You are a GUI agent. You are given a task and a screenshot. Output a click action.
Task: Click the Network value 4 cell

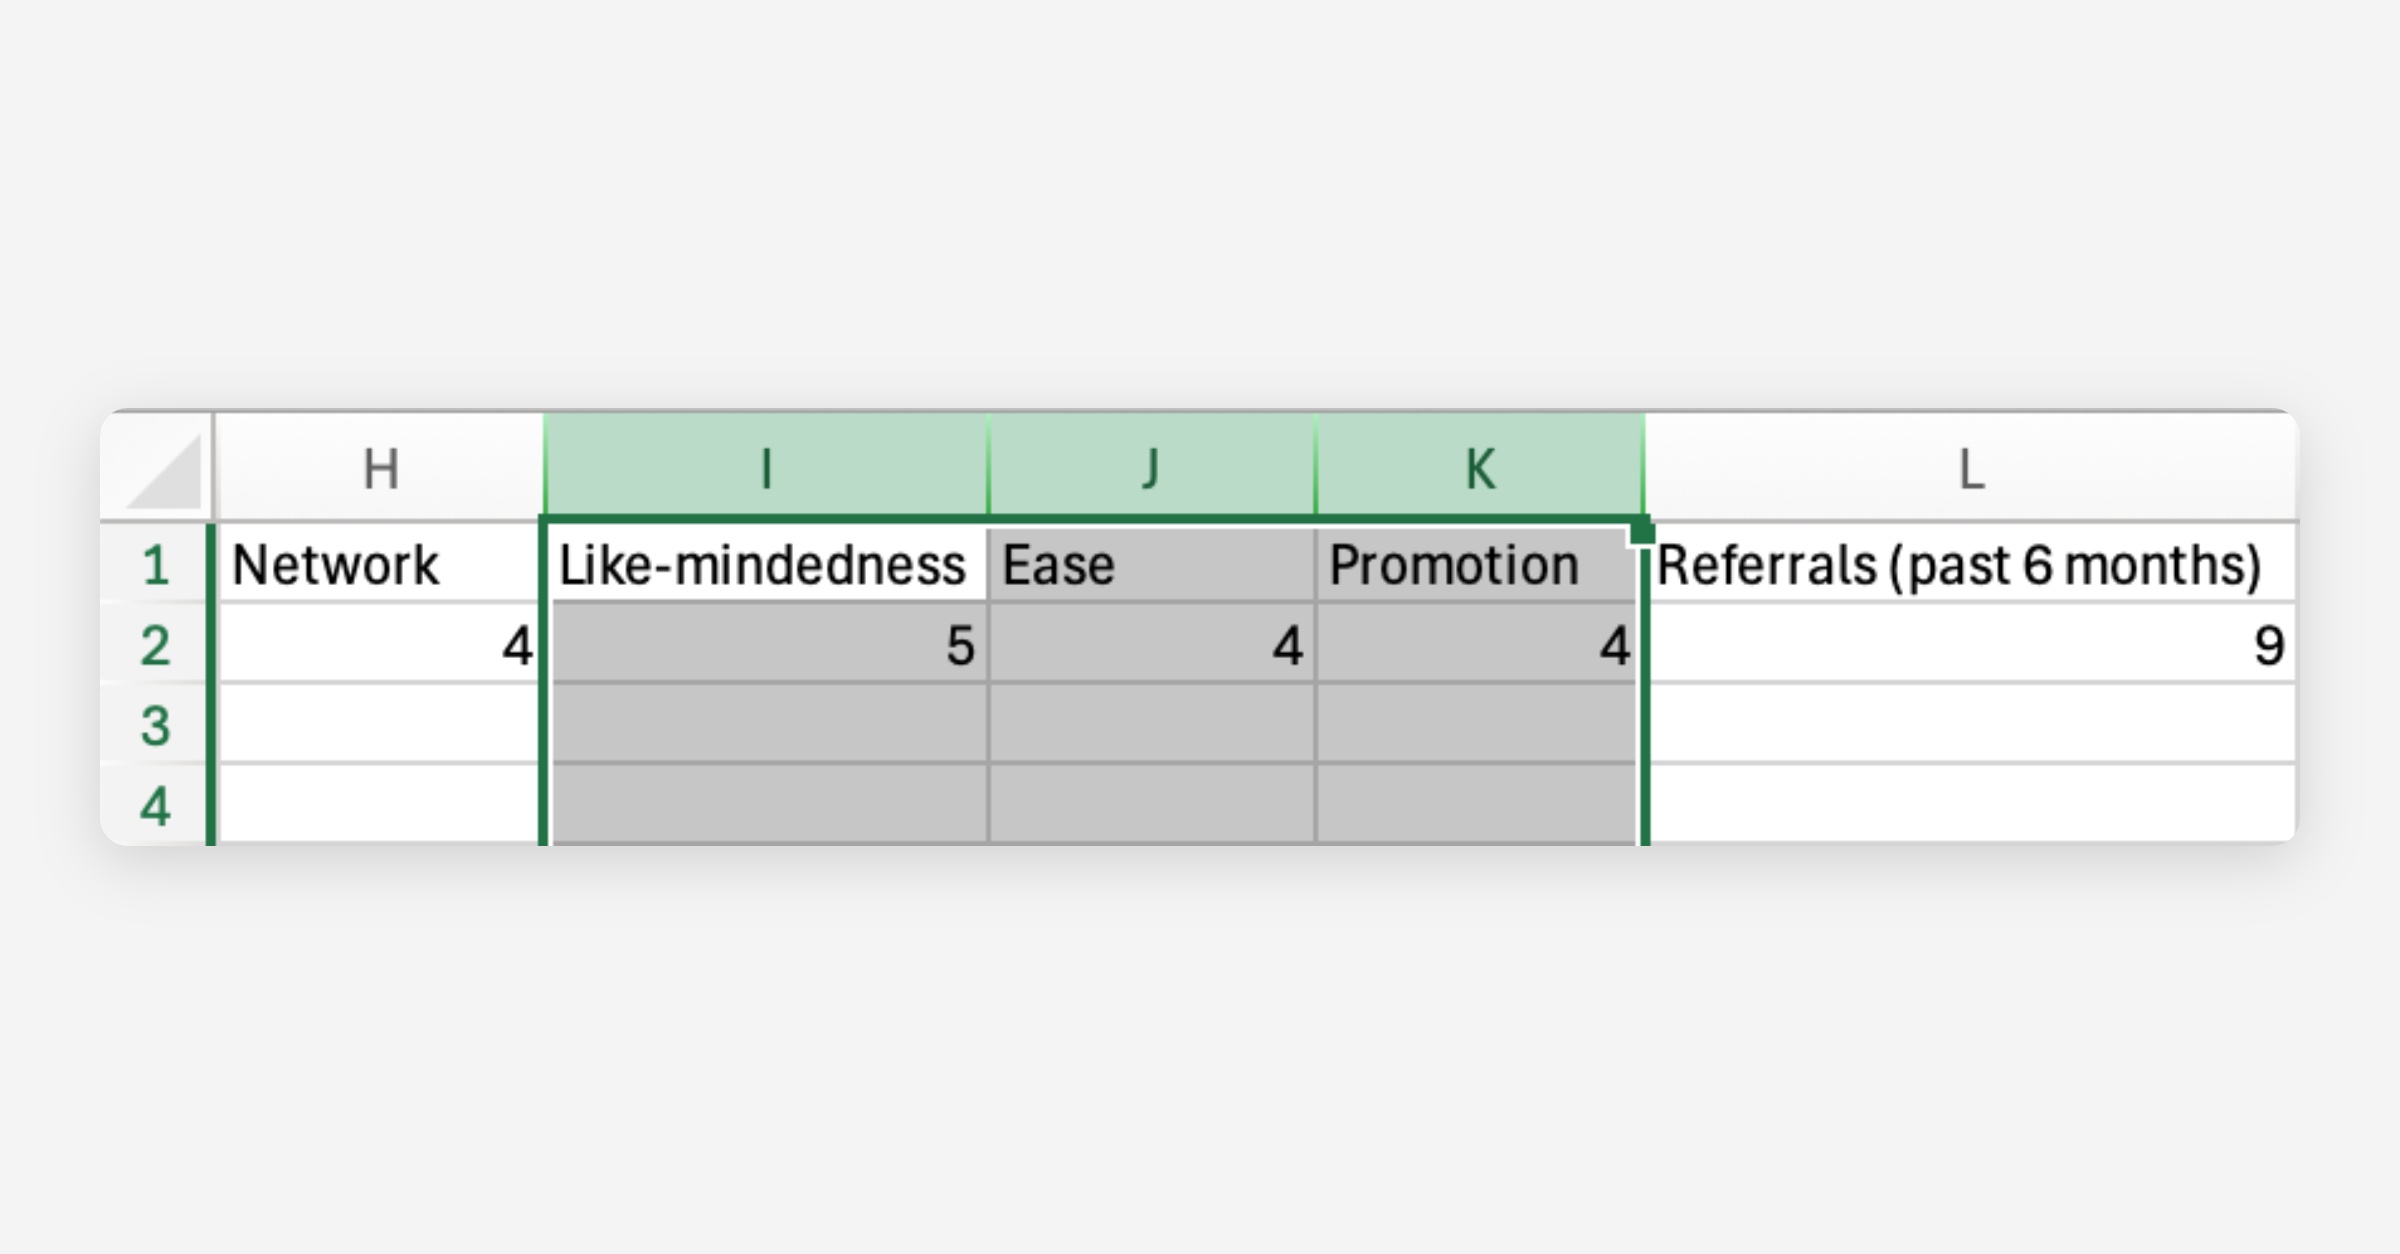click(380, 645)
